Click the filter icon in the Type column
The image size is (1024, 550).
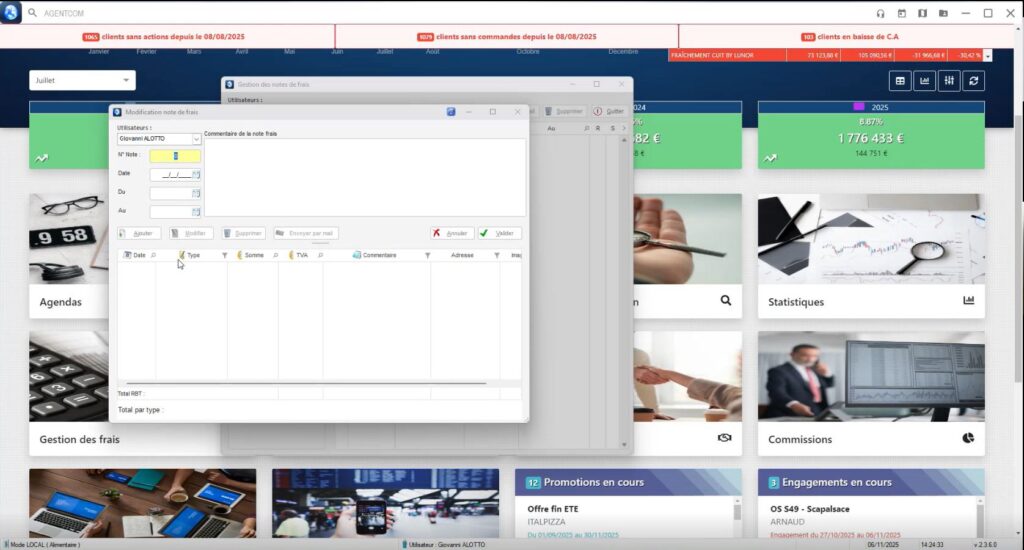coord(224,256)
